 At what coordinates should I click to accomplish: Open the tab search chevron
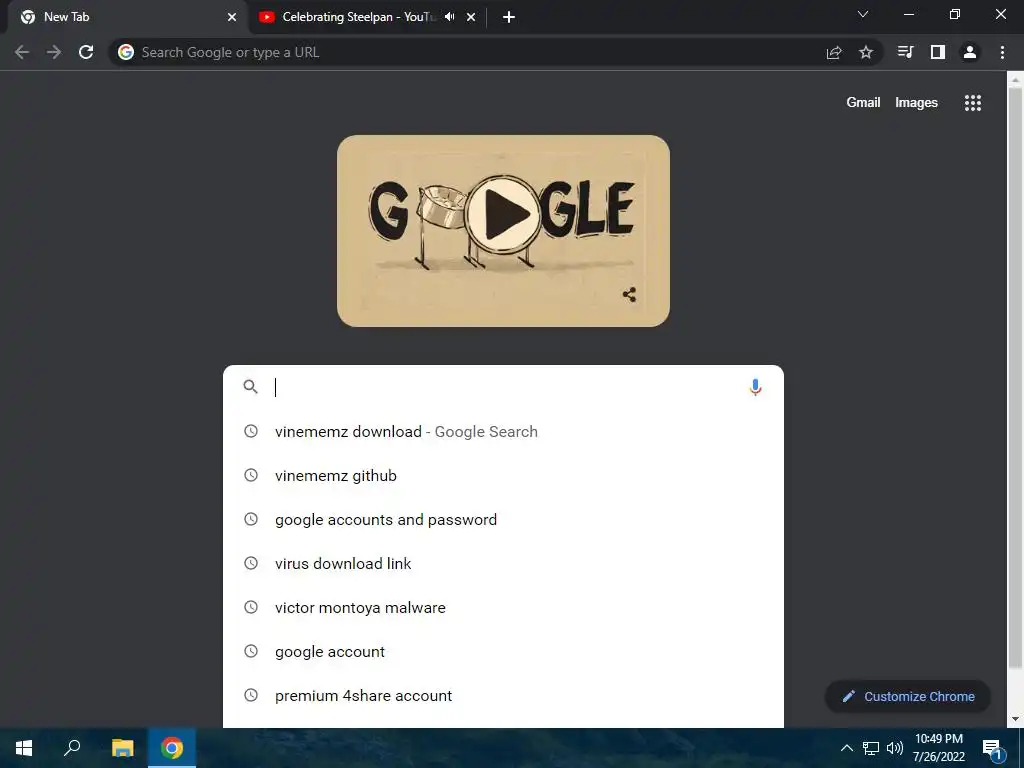tap(863, 14)
